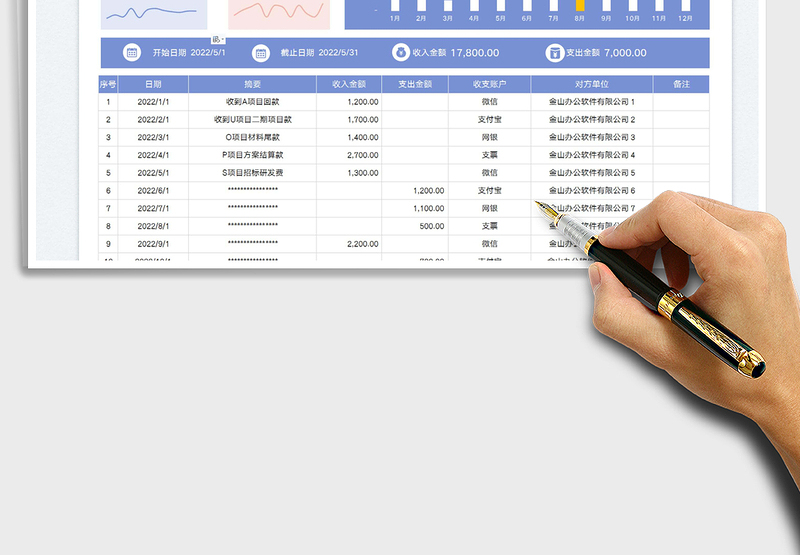The image size is (800, 555).
Task: Click the cell 收到A项目回款
Action: pos(252,102)
